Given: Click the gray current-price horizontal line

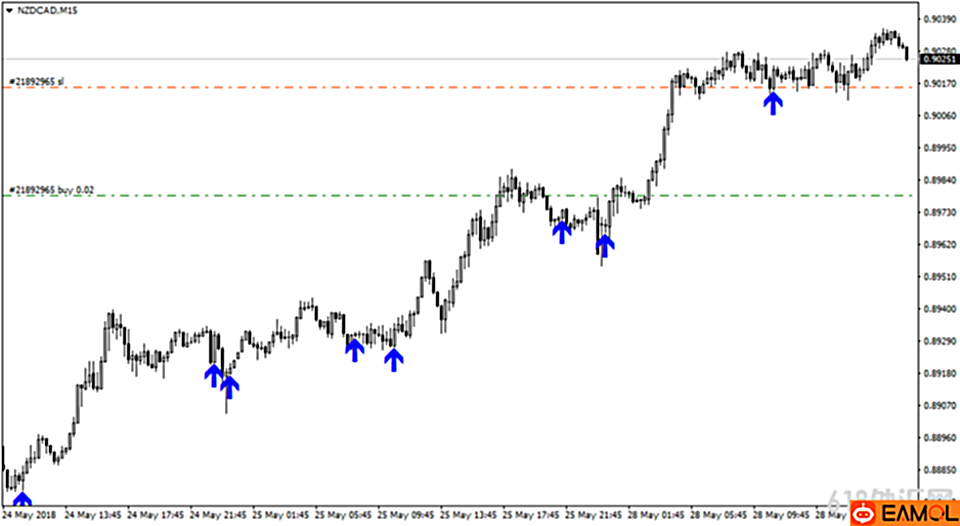Looking at the screenshot, I should point(400,59).
